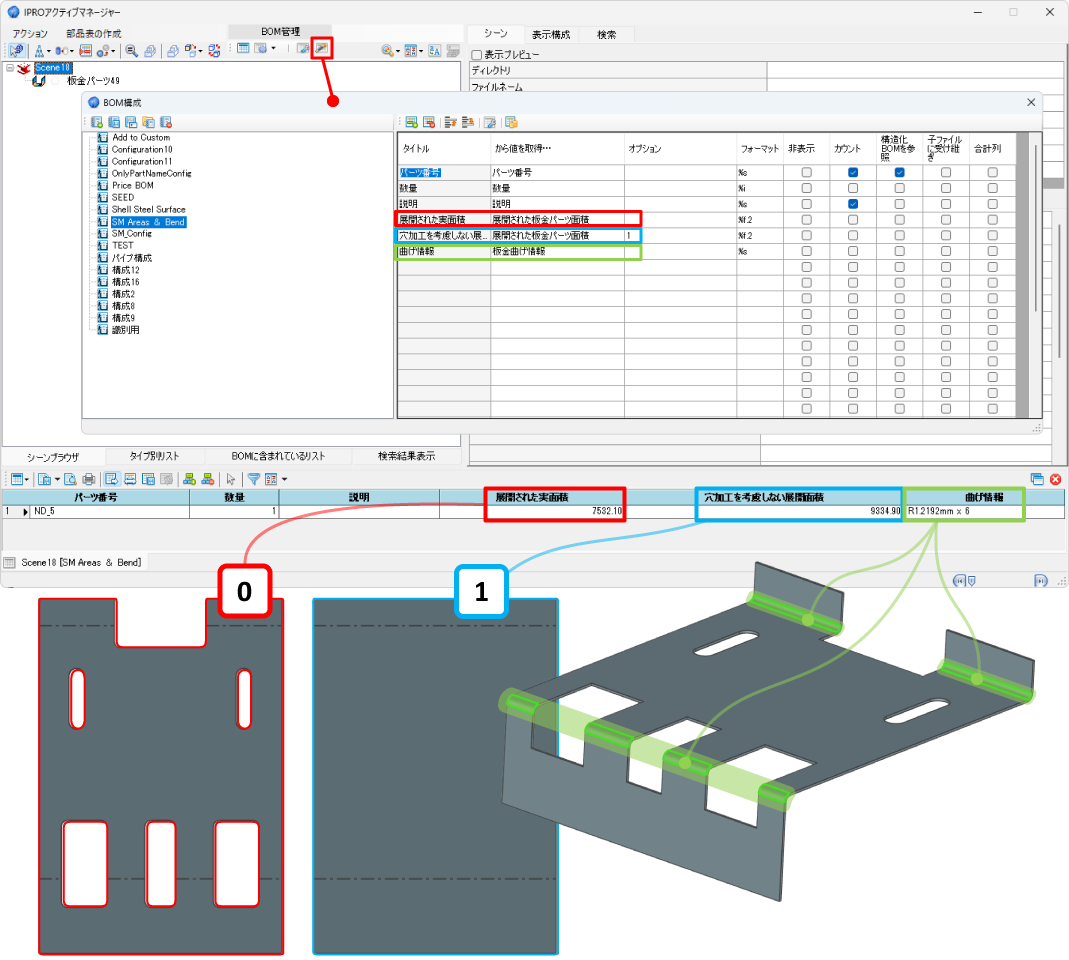The height and width of the screenshot is (960, 1069).
Task: Check 子ファイルに受け継ぎ checkbox for パーツ番号 row
Action: coord(946,172)
